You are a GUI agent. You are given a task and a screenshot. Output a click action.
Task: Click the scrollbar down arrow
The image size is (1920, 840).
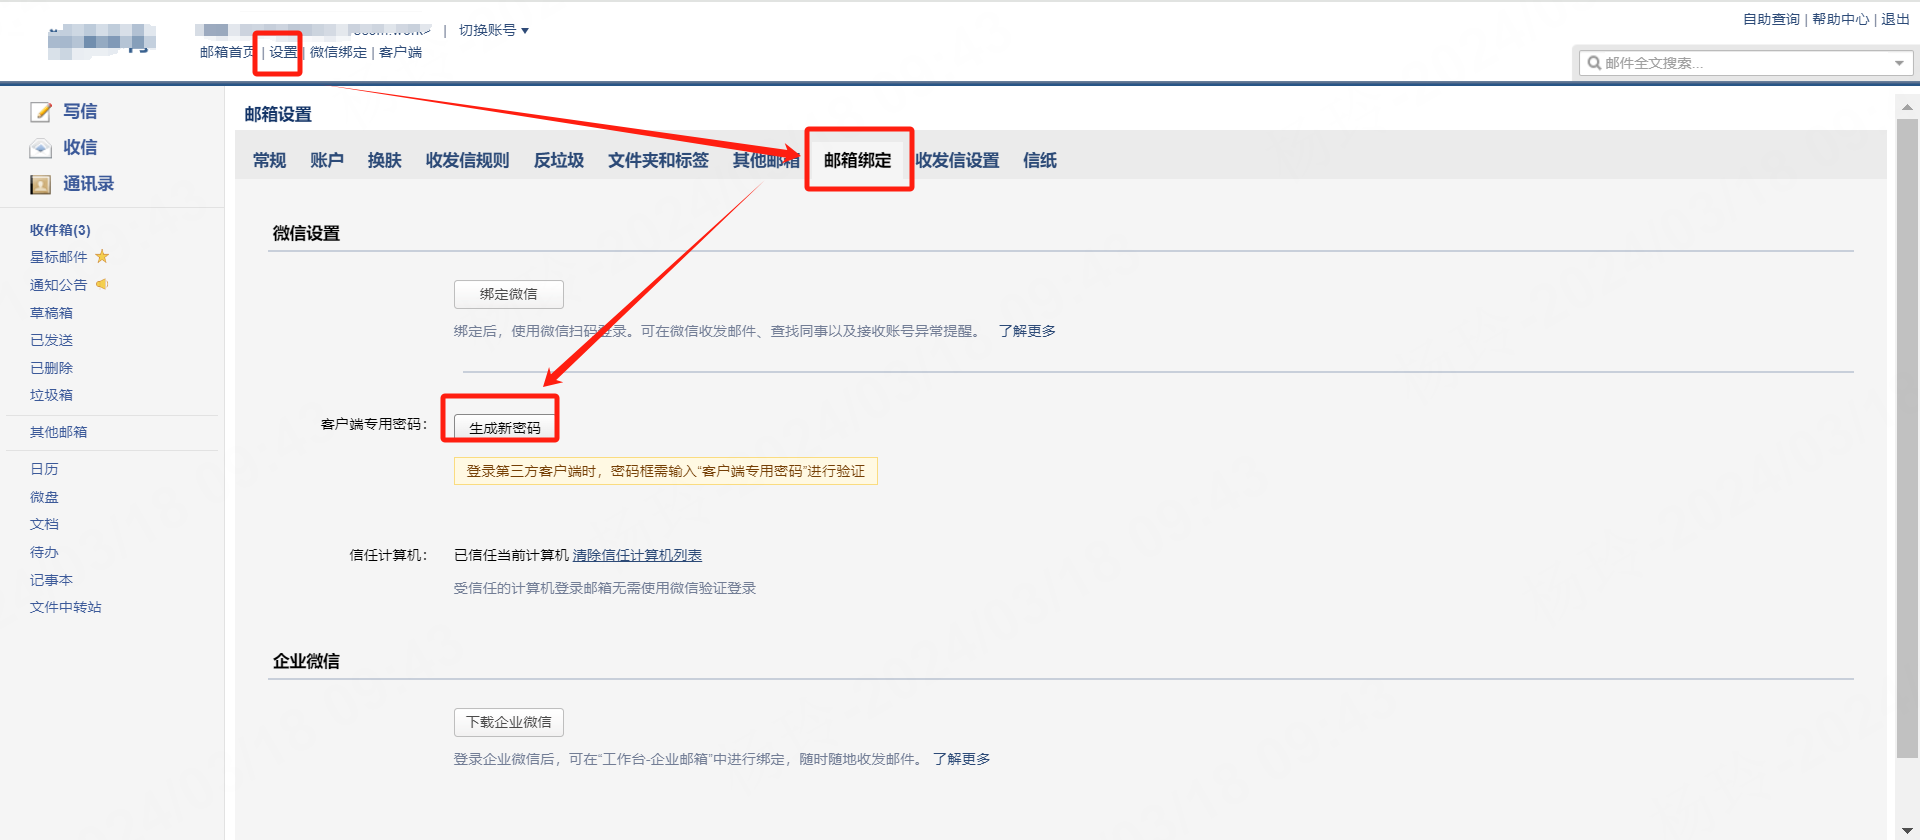(1907, 830)
